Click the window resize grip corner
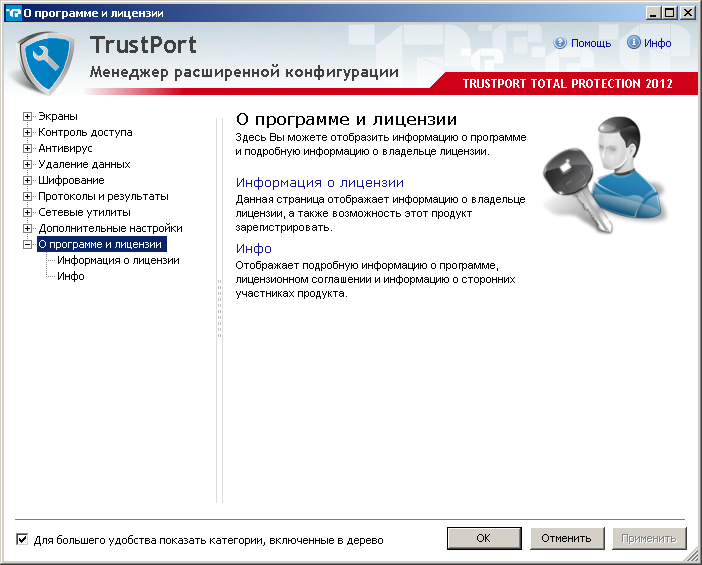Screen dimensions: 702x565 pyautogui.click(x=691, y=555)
